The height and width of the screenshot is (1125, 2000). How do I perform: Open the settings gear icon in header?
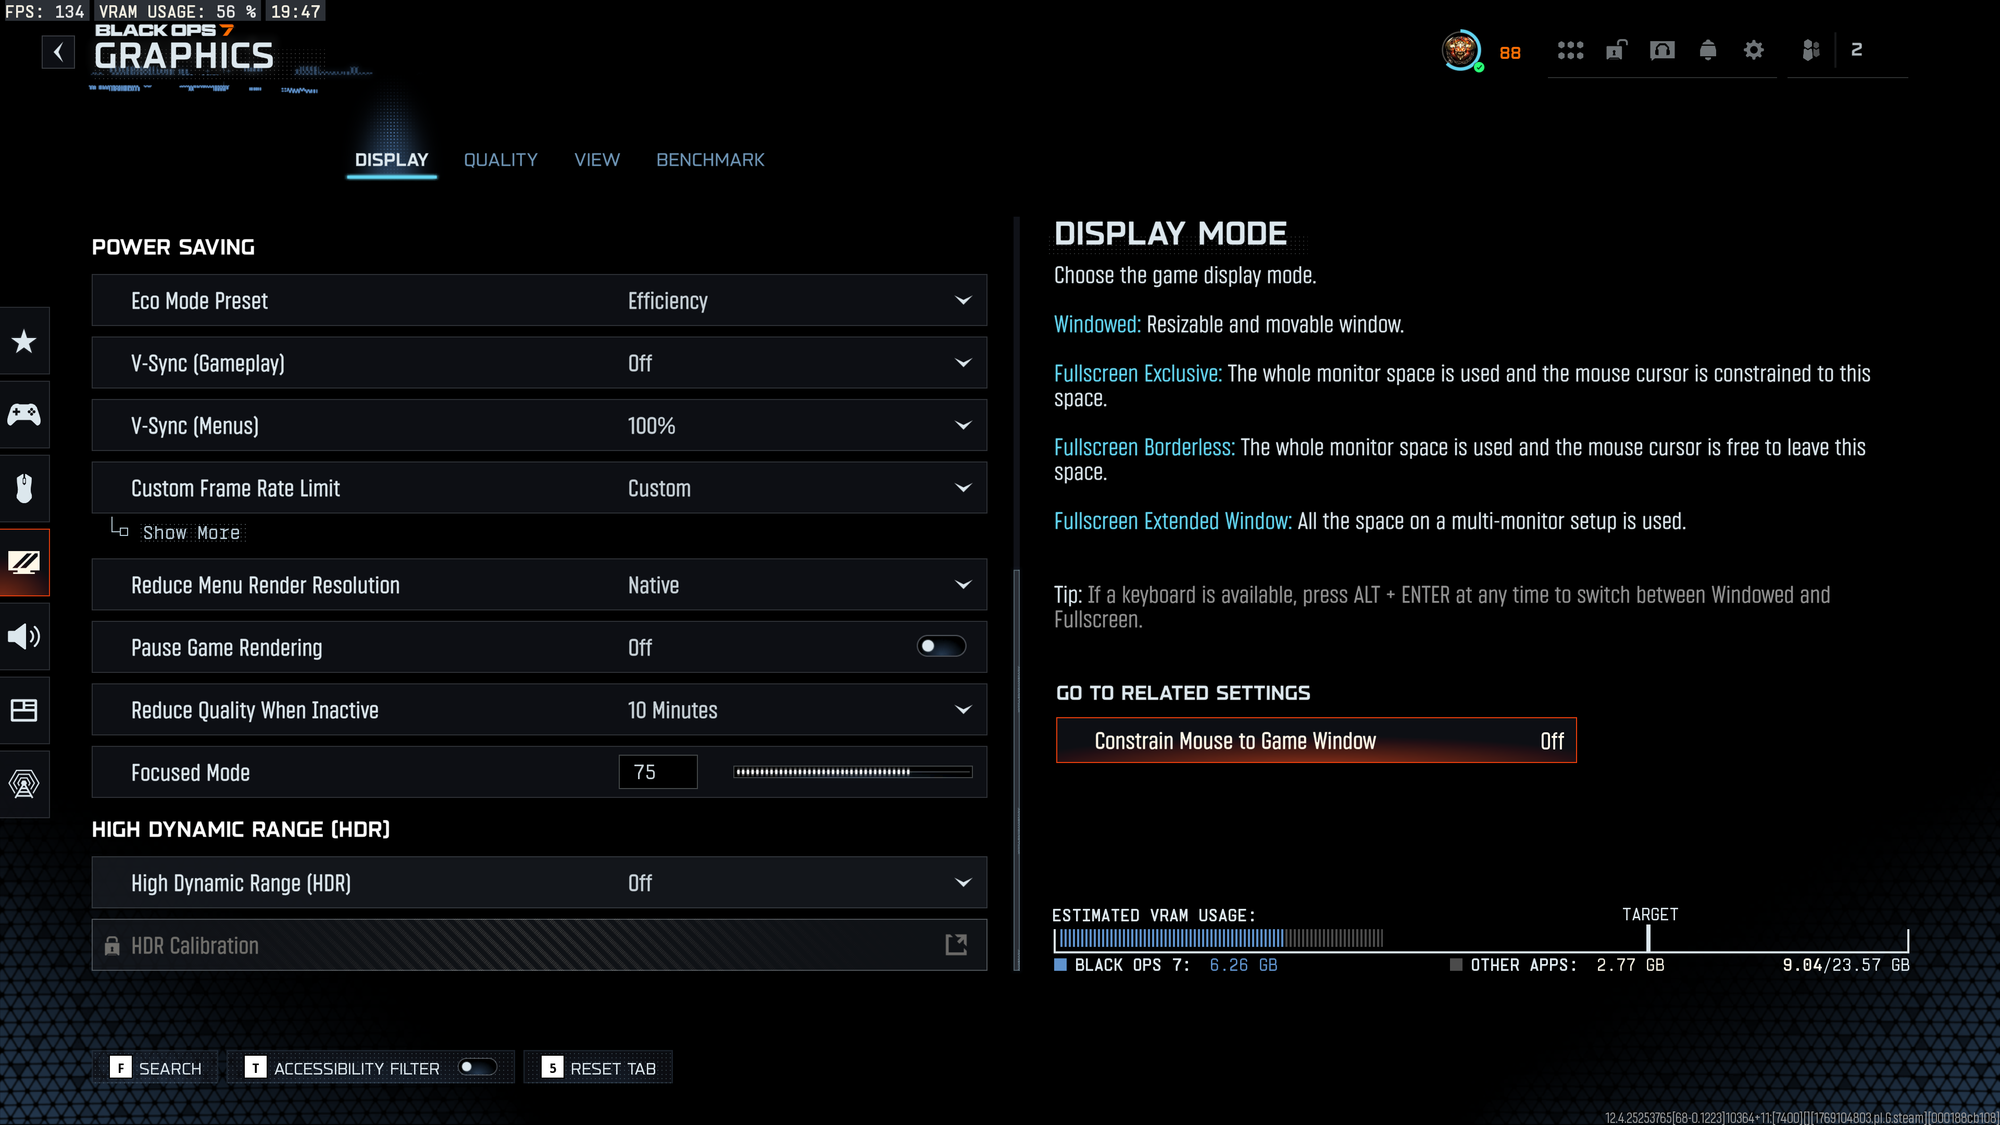[x=1754, y=50]
